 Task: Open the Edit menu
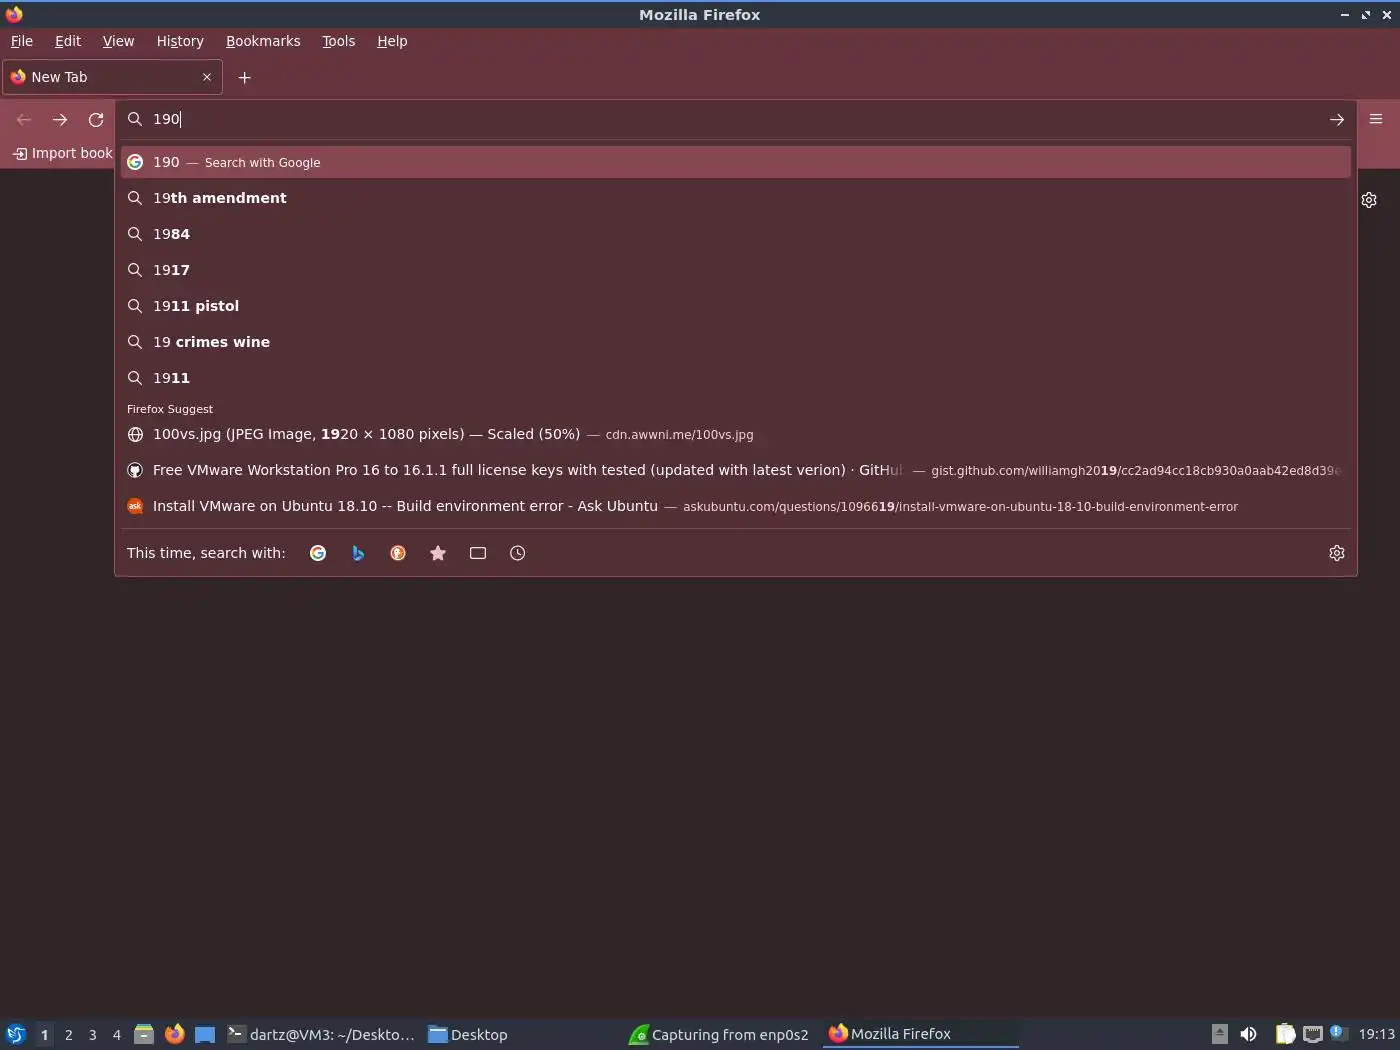point(68,41)
